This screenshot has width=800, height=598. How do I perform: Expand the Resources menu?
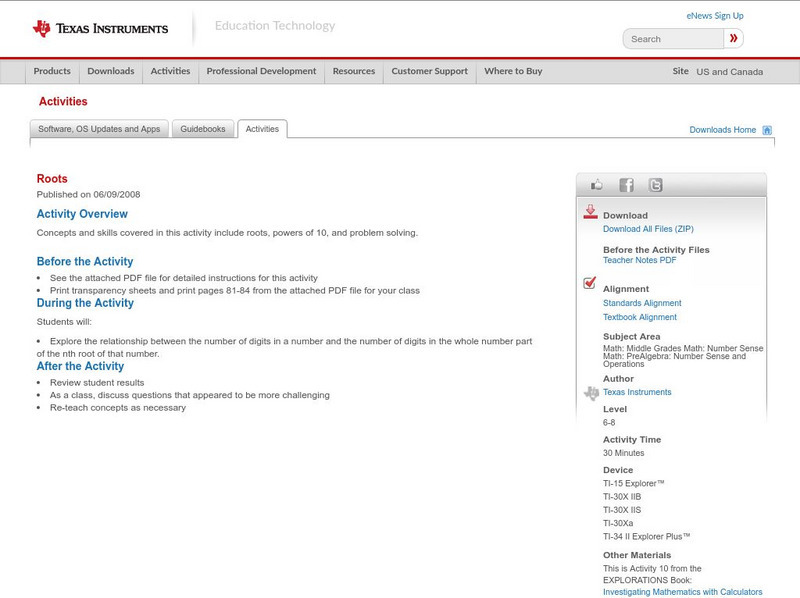tap(354, 72)
